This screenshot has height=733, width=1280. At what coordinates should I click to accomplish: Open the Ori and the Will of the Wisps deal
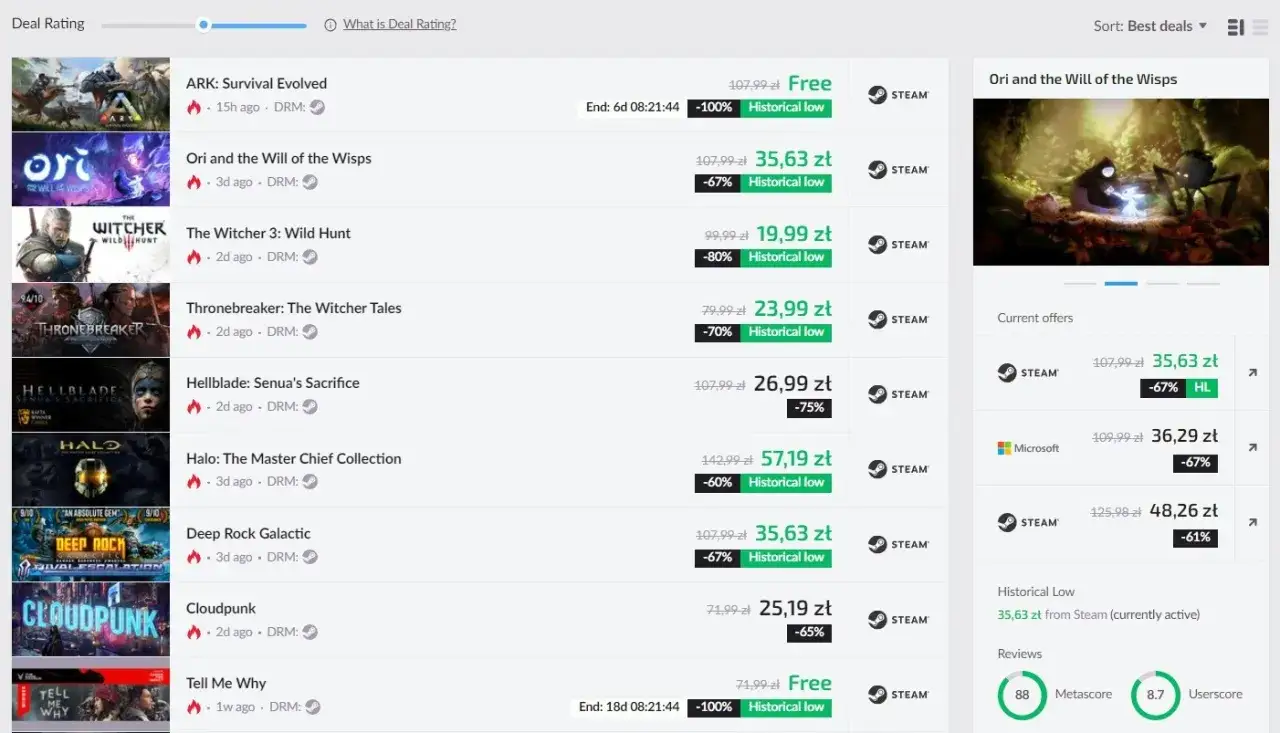(278, 158)
